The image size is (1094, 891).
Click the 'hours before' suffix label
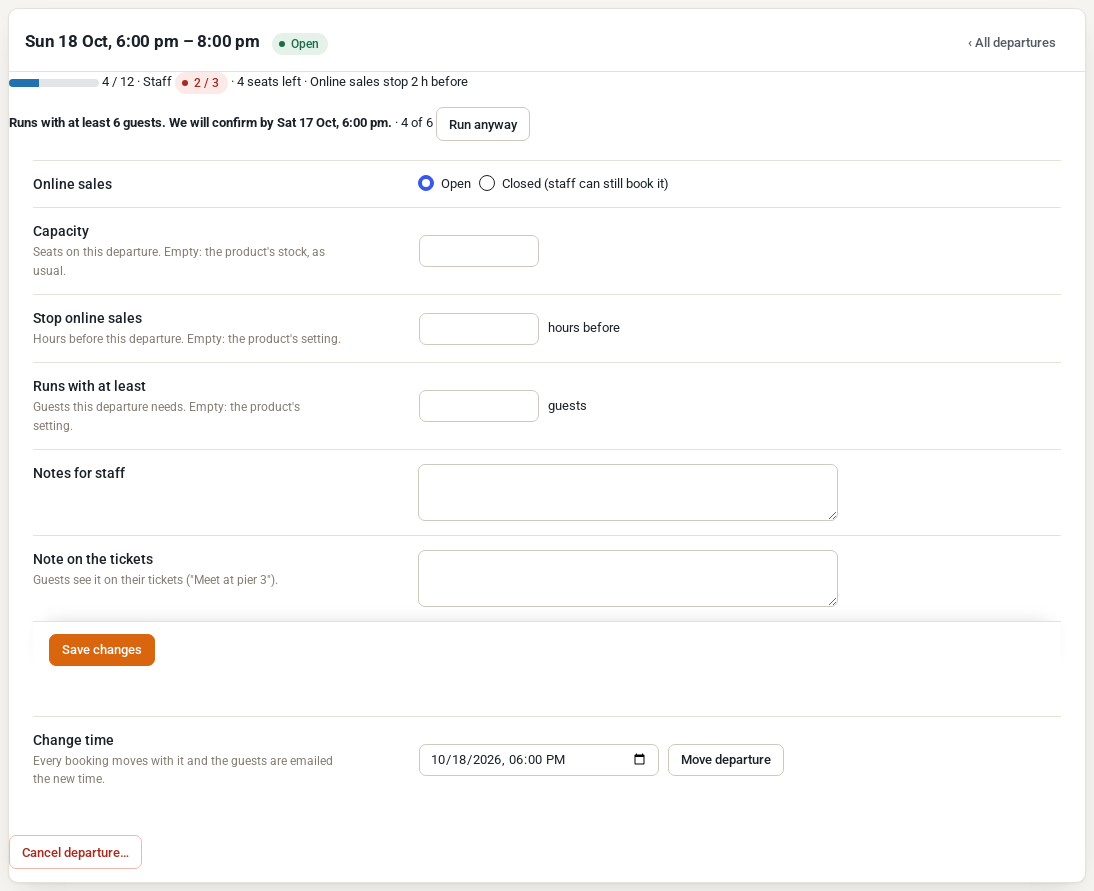[x=584, y=328]
